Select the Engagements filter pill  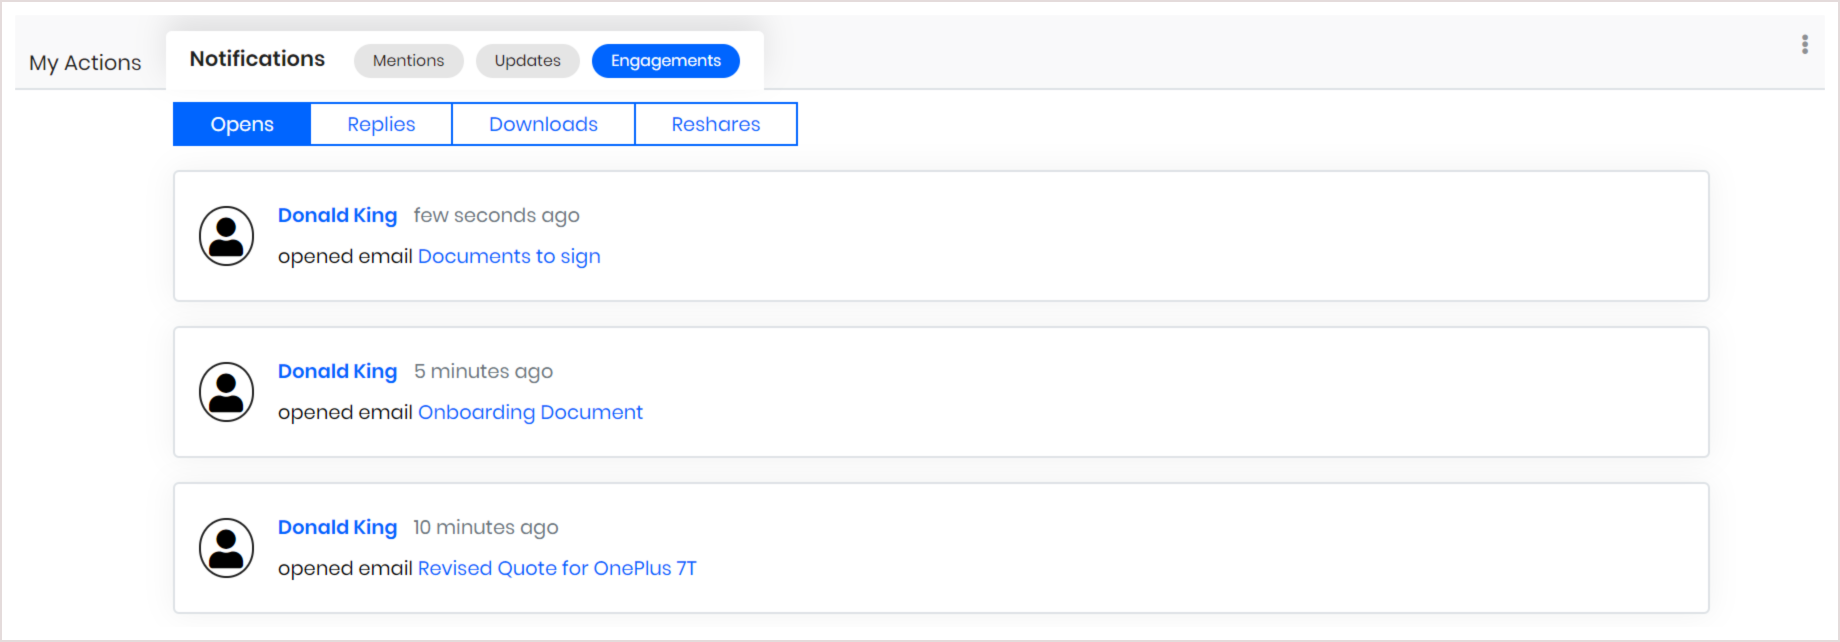click(x=665, y=61)
